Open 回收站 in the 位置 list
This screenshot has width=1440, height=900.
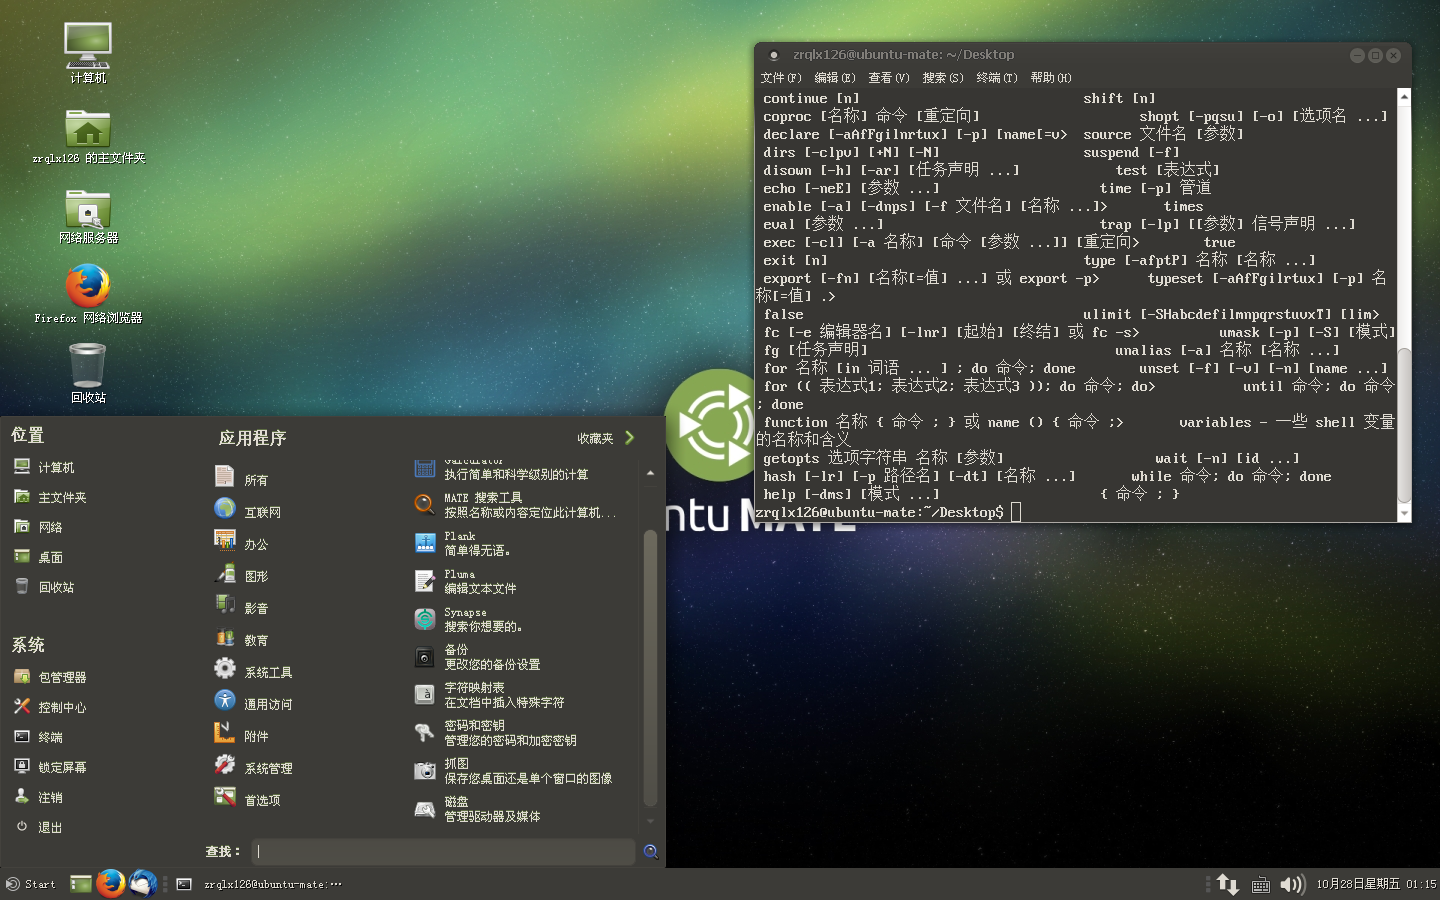coord(45,587)
